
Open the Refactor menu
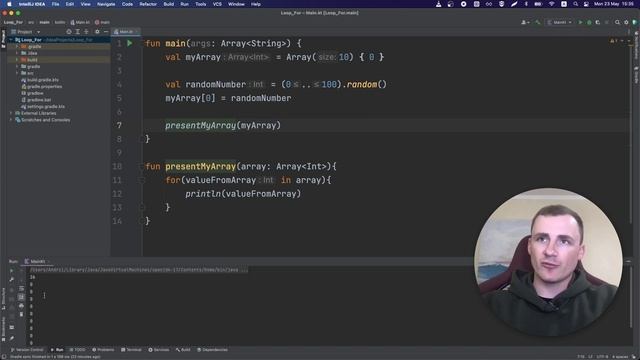[148, 4]
